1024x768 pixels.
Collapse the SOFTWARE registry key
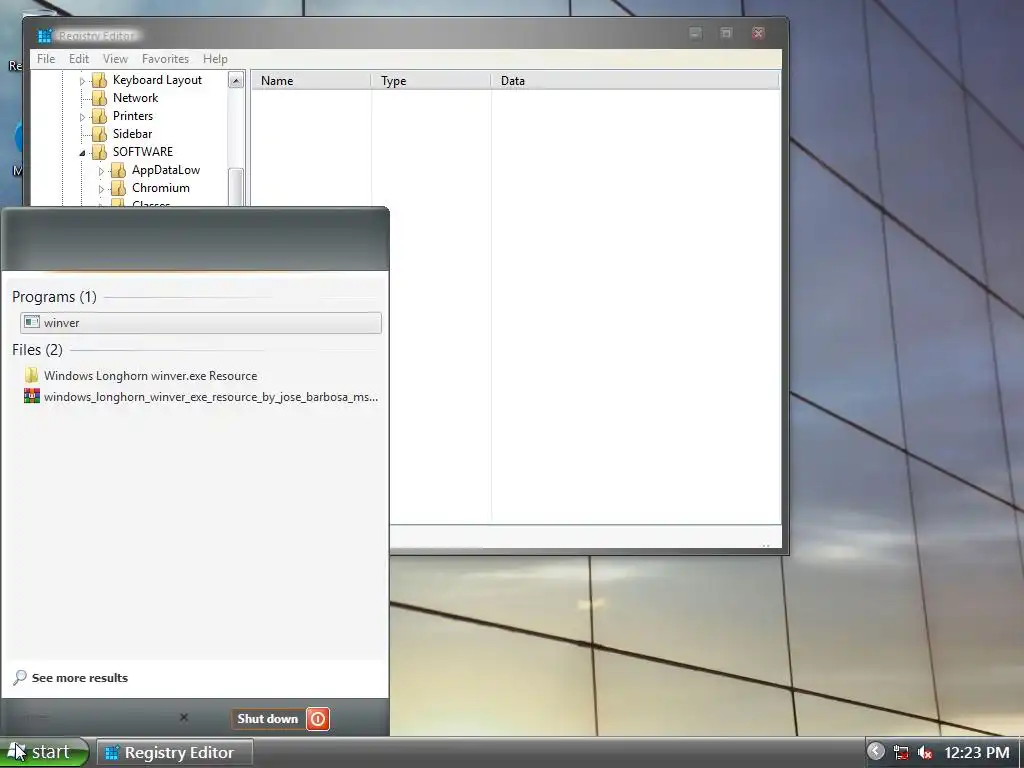(x=82, y=153)
